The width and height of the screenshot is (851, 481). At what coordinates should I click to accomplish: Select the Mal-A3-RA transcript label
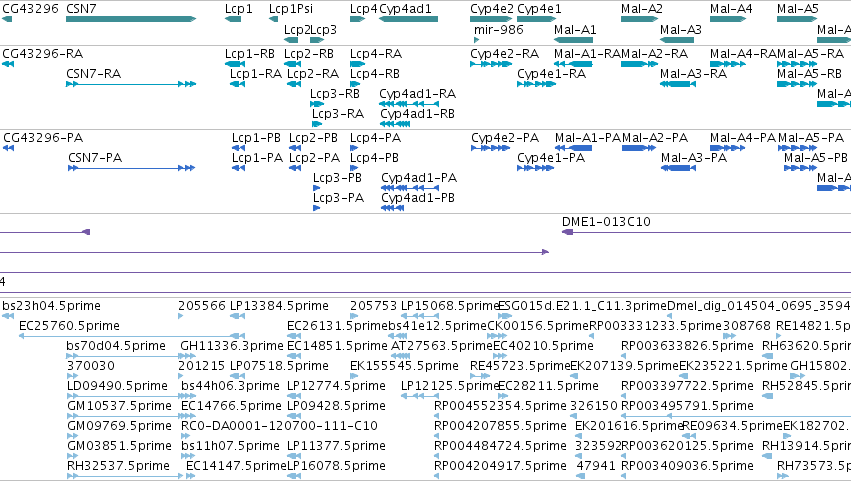click(694, 74)
